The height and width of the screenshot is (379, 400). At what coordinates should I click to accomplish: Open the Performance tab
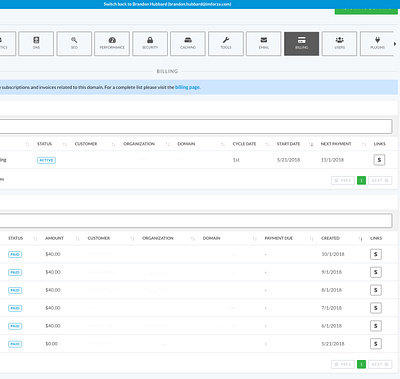click(112, 44)
